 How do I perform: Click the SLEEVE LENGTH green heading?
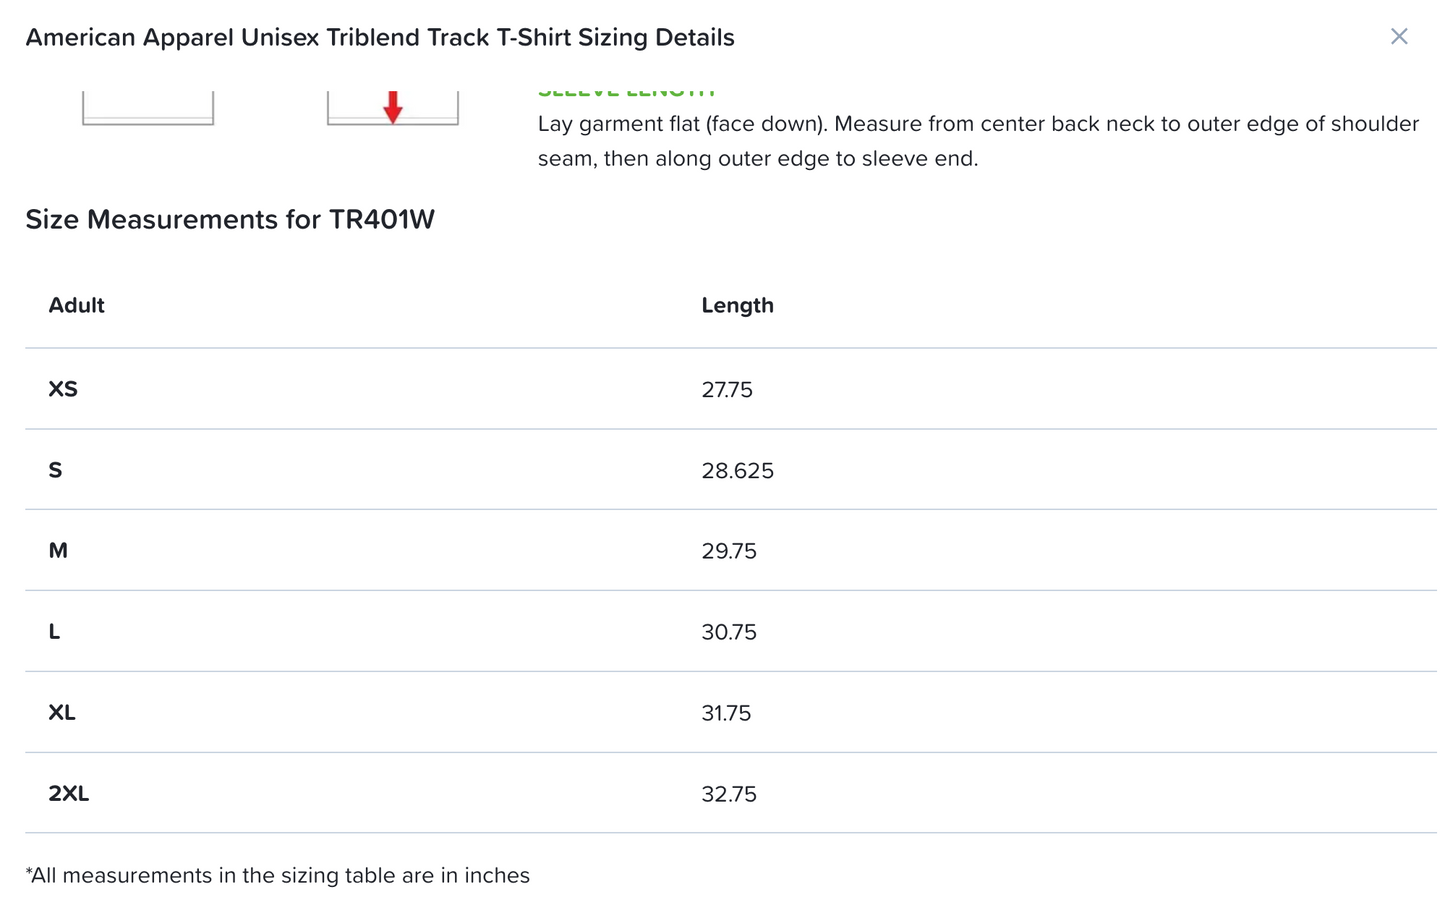627,88
